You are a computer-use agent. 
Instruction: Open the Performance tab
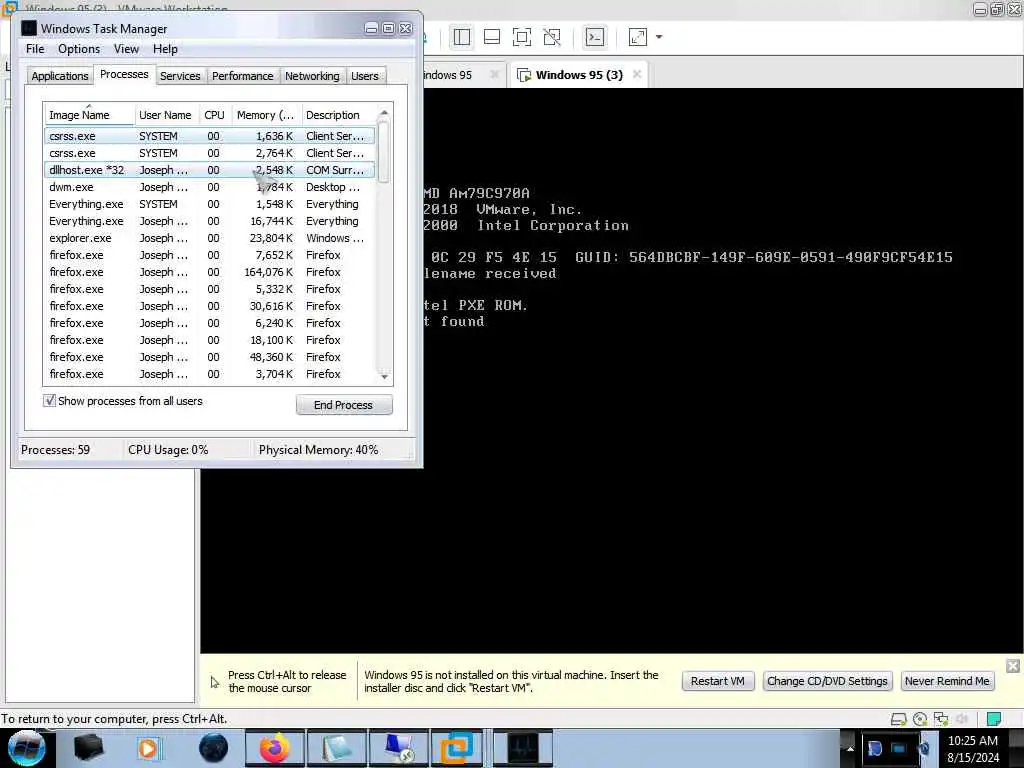coord(242,76)
